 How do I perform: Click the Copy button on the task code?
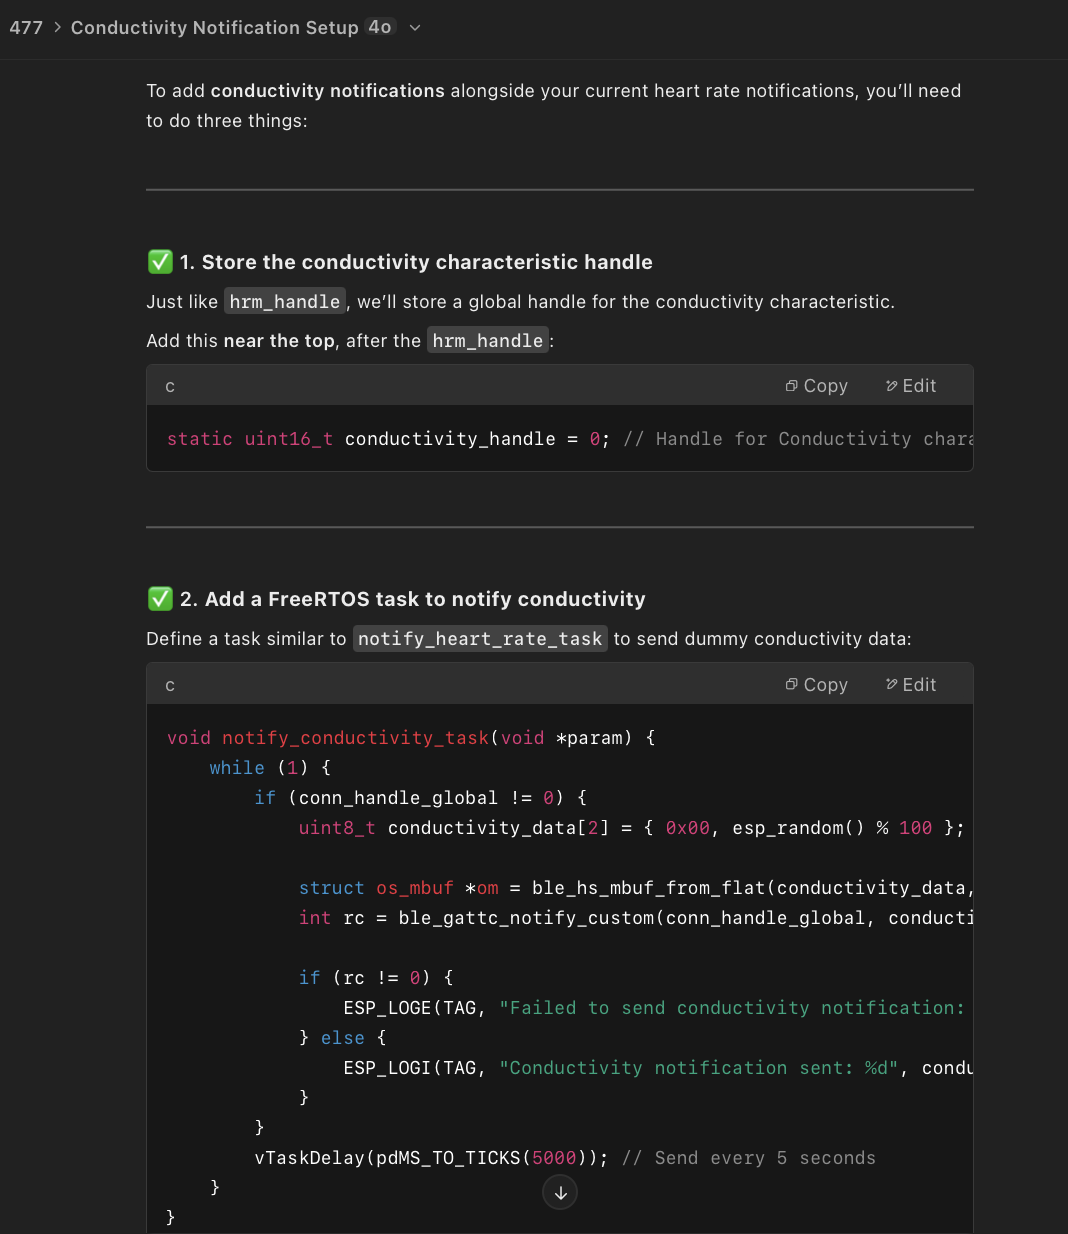point(816,684)
